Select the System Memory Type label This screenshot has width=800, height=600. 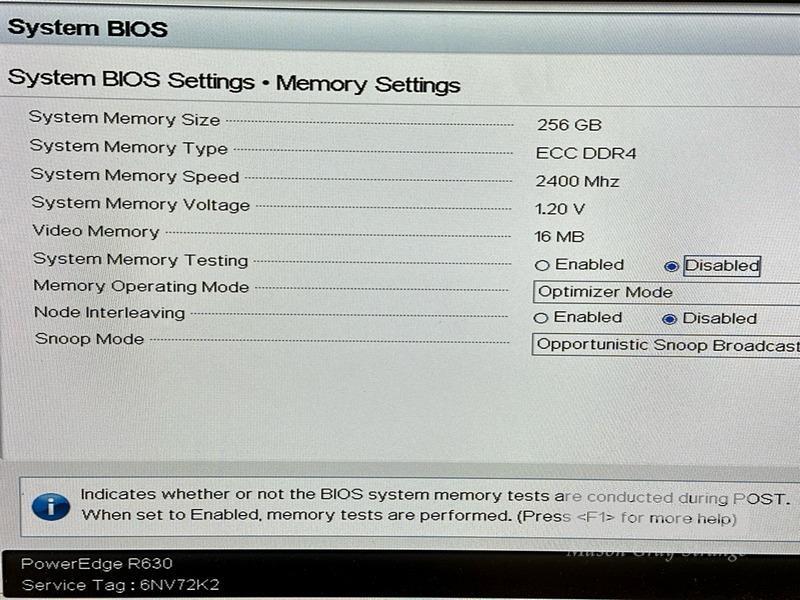click(128, 147)
